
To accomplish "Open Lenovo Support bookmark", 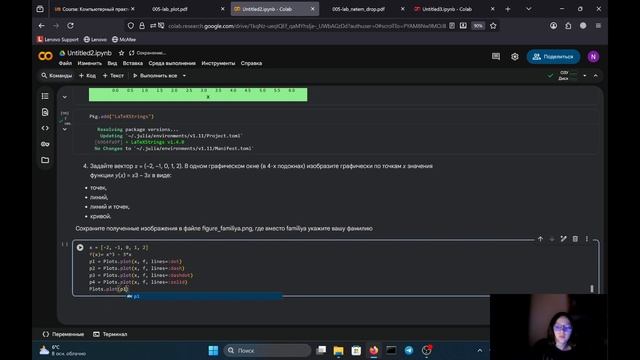I will coord(58,40).
